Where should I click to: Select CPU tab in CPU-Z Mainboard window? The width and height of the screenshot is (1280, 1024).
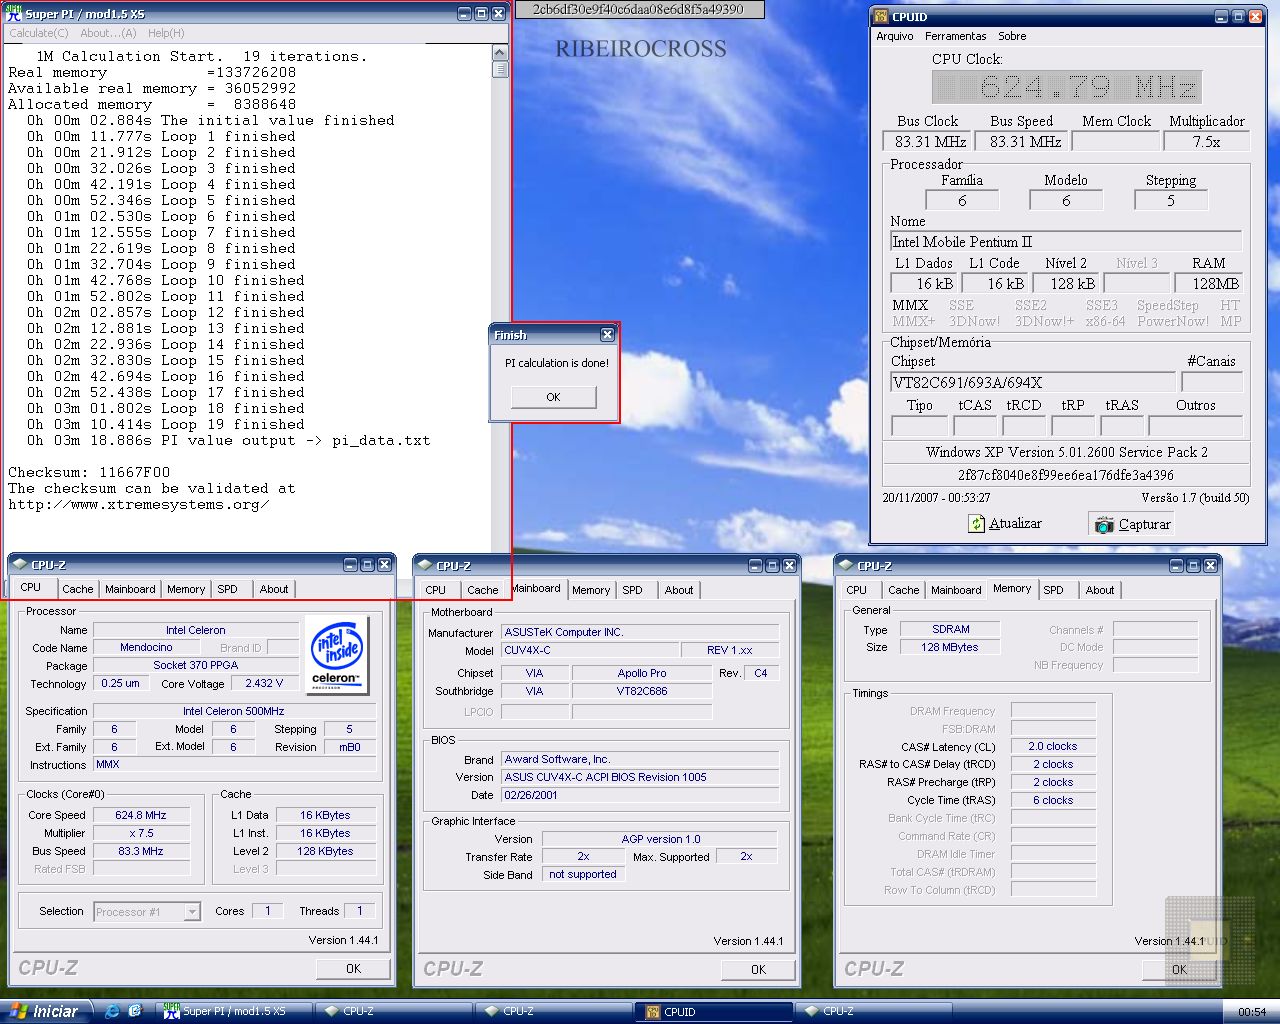(x=436, y=590)
